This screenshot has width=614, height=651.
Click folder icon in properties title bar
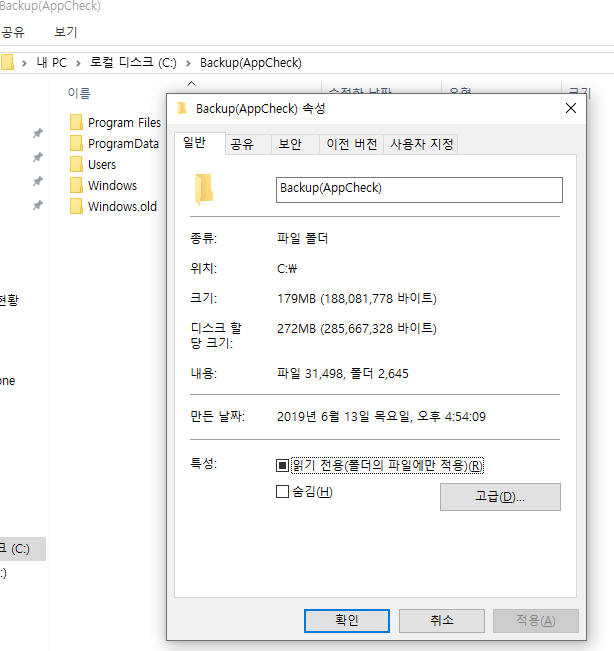(182, 108)
